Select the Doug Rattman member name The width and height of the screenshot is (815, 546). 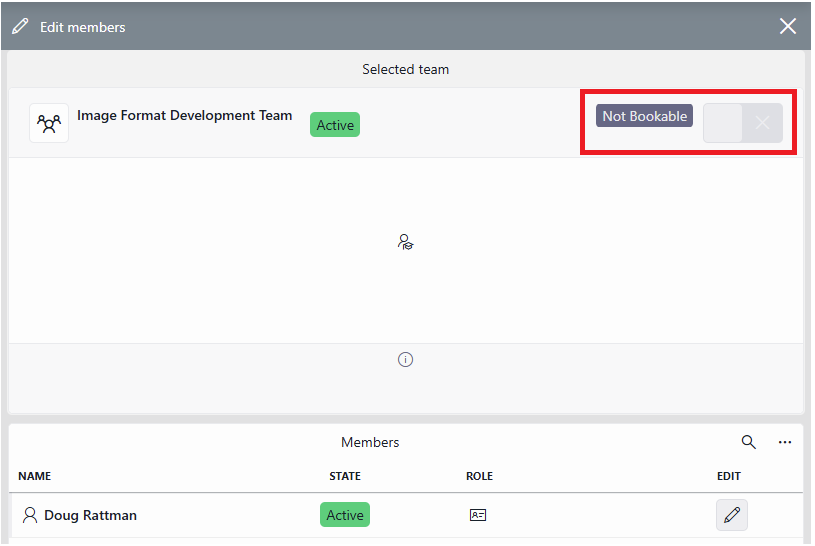[90, 515]
